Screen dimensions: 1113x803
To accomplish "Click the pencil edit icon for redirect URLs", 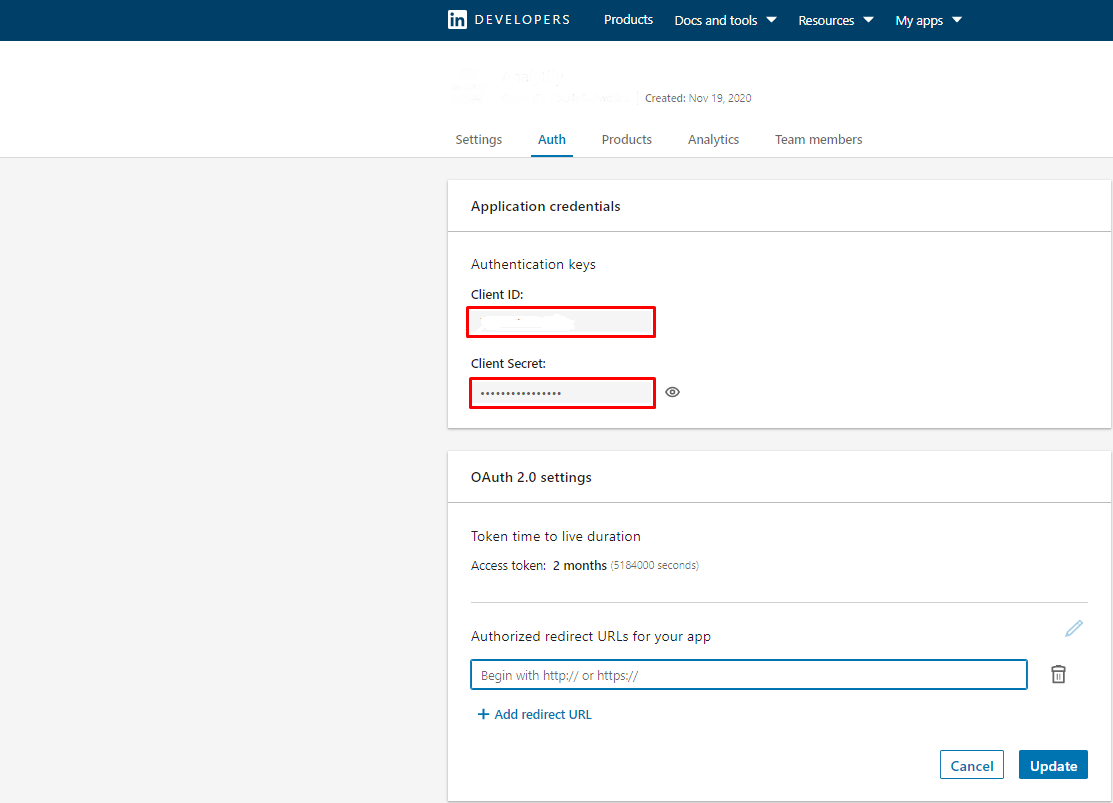I will tap(1074, 628).
